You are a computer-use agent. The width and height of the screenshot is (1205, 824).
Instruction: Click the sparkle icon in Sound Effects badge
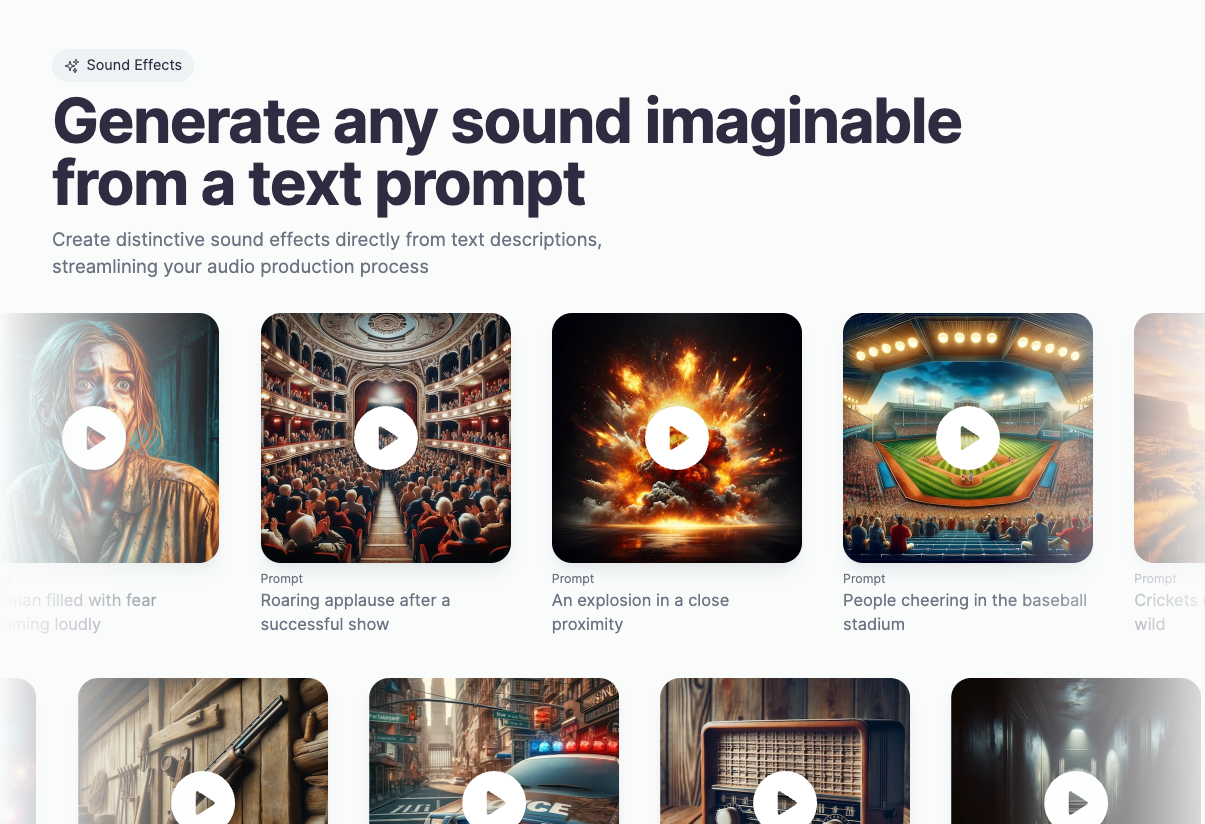(72, 66)
